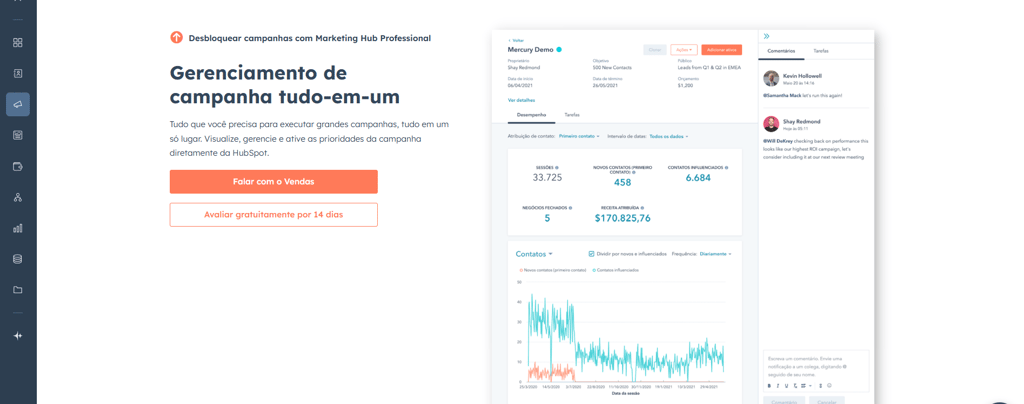Viewport: 1024px width, 404px height.
Task: Click the Comentário submit button
Action: [784, 402]
